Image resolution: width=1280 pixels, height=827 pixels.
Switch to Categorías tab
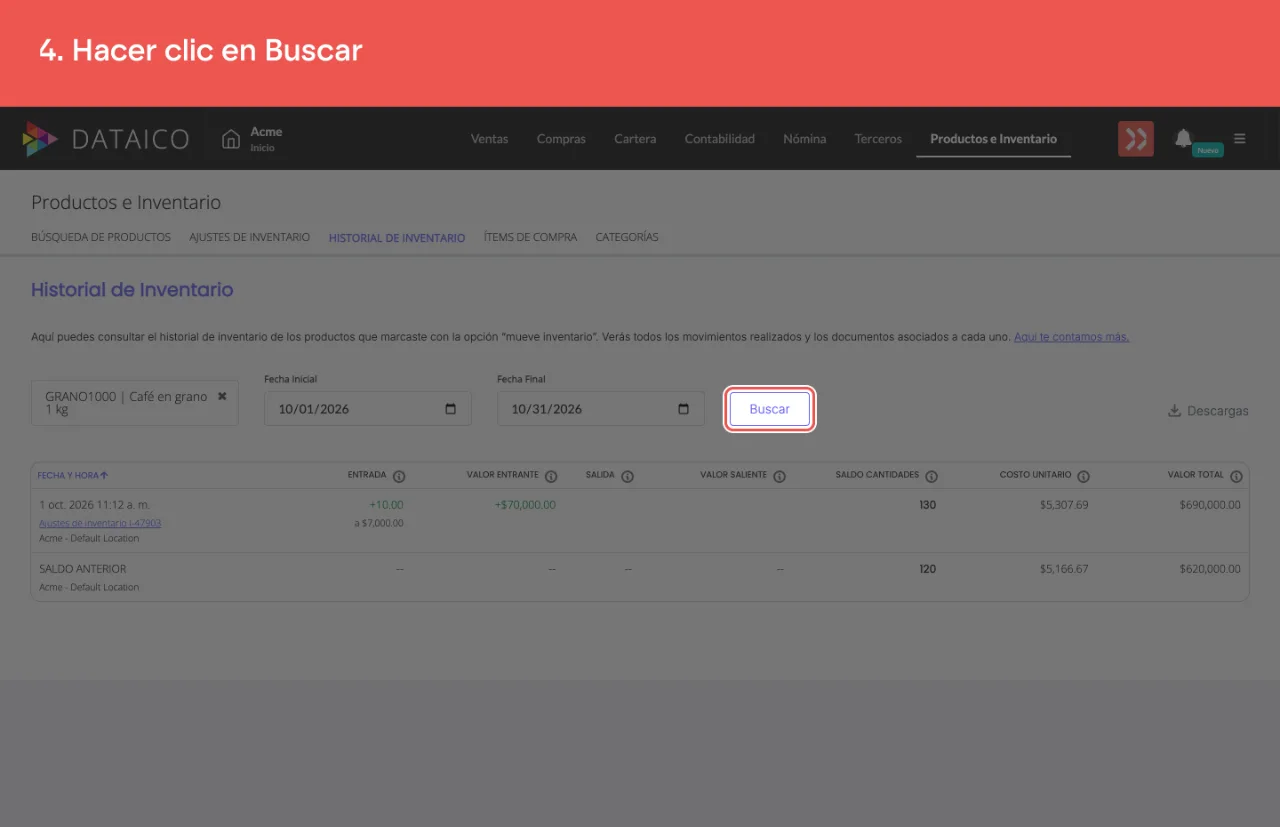click(627, 237)
